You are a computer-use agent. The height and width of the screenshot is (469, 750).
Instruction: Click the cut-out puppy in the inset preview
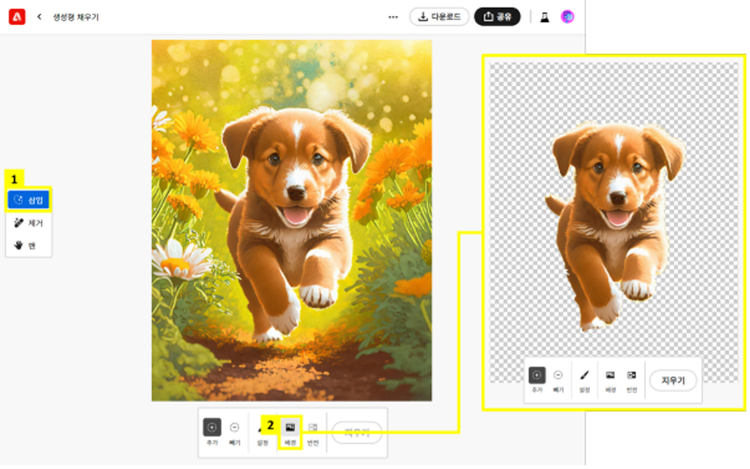(616, 225)
